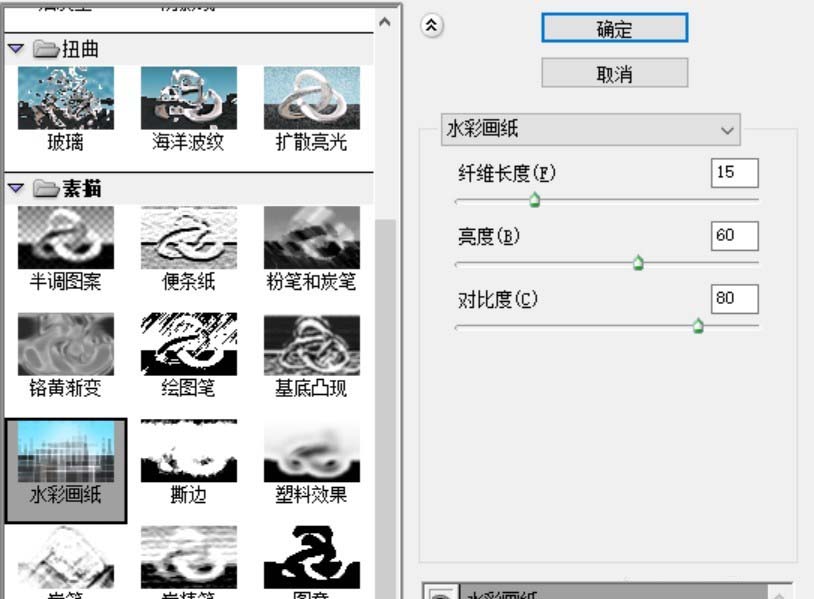Select the 炭笔 charcoal thumbnail in bottom row
The height and width of the screenshot is (599, 814).
point(65,557)
